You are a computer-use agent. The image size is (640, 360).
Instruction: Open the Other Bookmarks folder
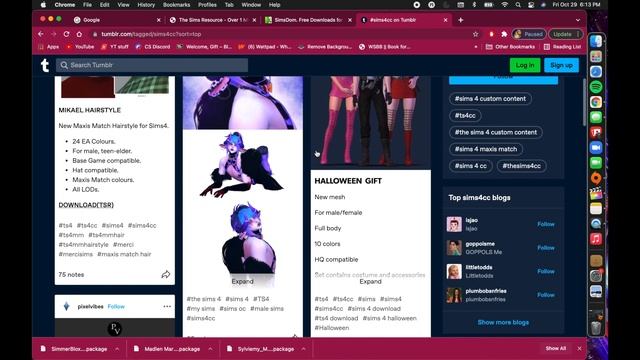511,47
